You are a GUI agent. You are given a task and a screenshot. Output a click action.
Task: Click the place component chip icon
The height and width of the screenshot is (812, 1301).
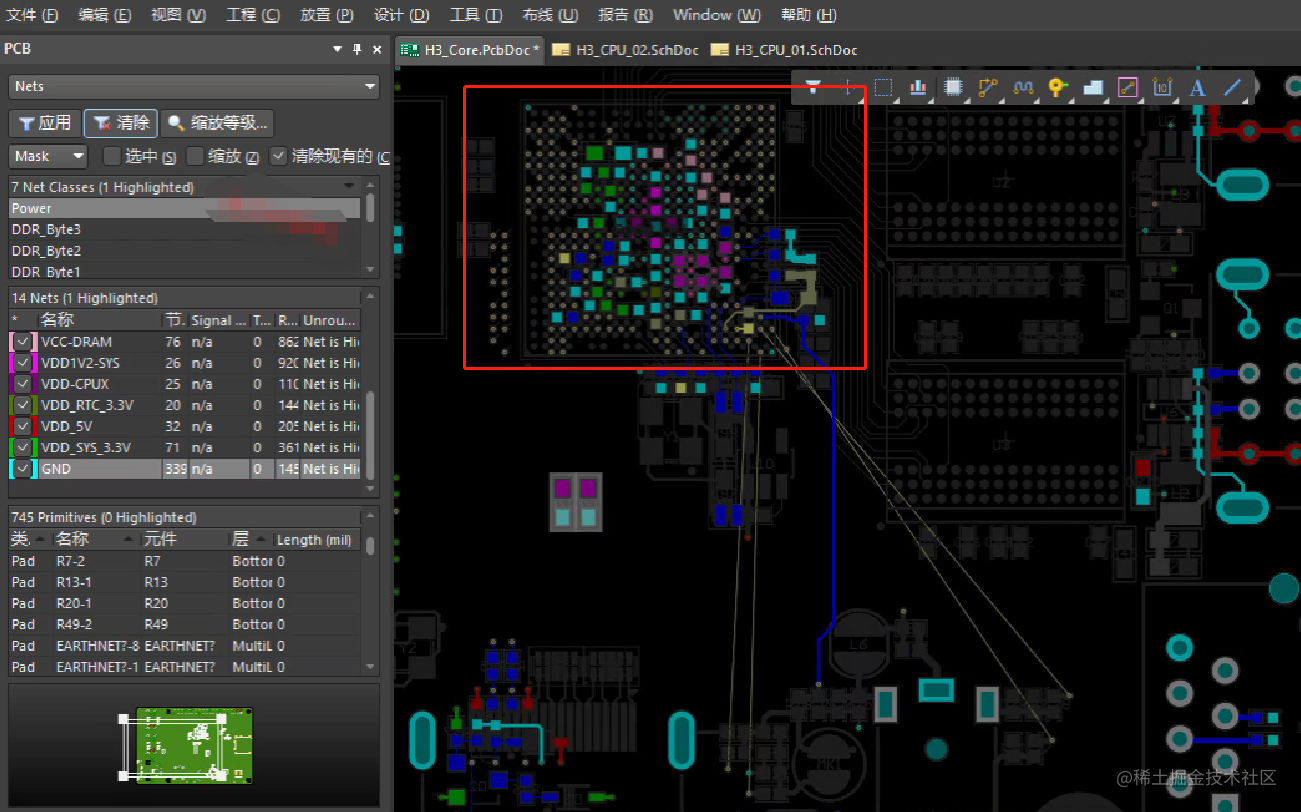click(953, 87)
